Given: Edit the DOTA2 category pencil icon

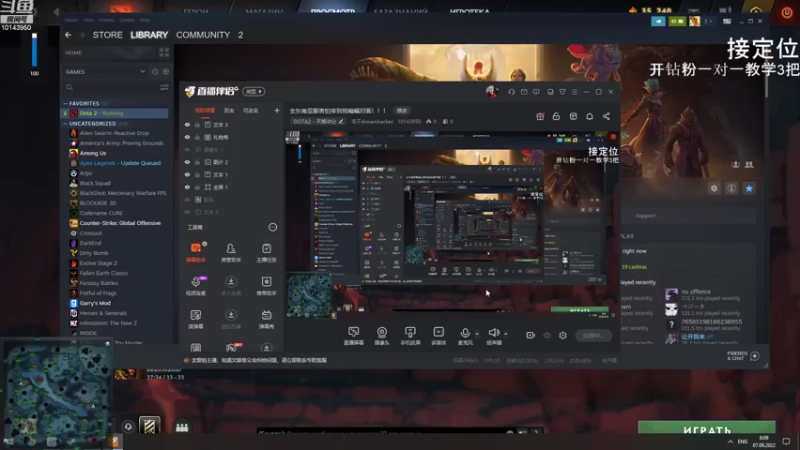Looking at the screenshot, I should 341,121.
